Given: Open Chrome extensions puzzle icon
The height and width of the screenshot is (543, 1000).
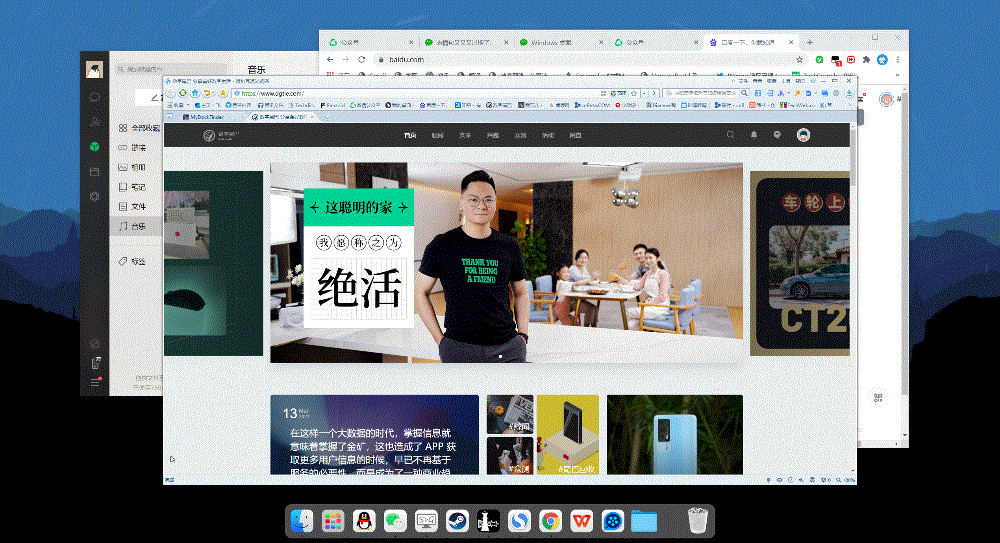Looking at the screenshot, I should coord(866,59).
